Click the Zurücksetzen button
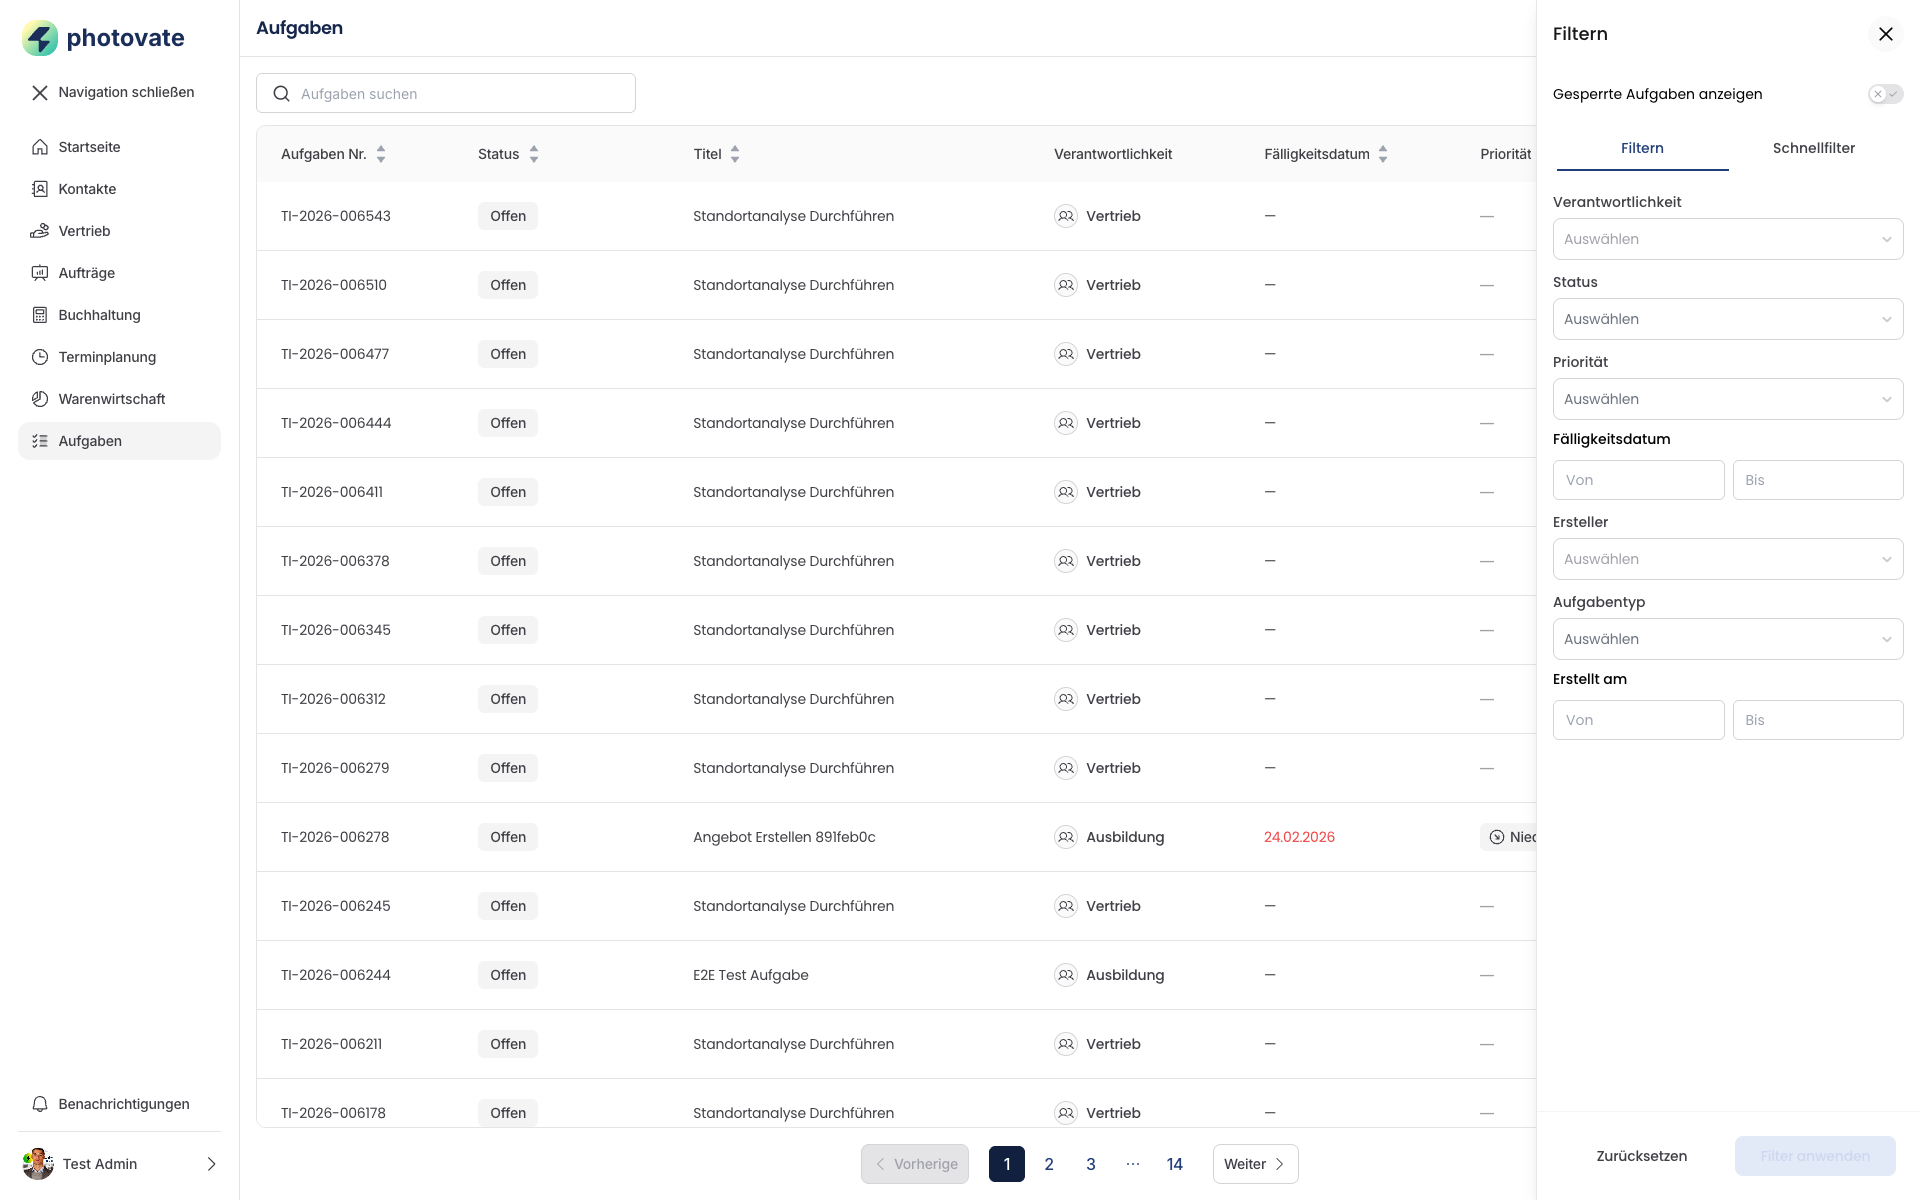Viewport: 1920px width, 1200px height. [1641, 1156]
